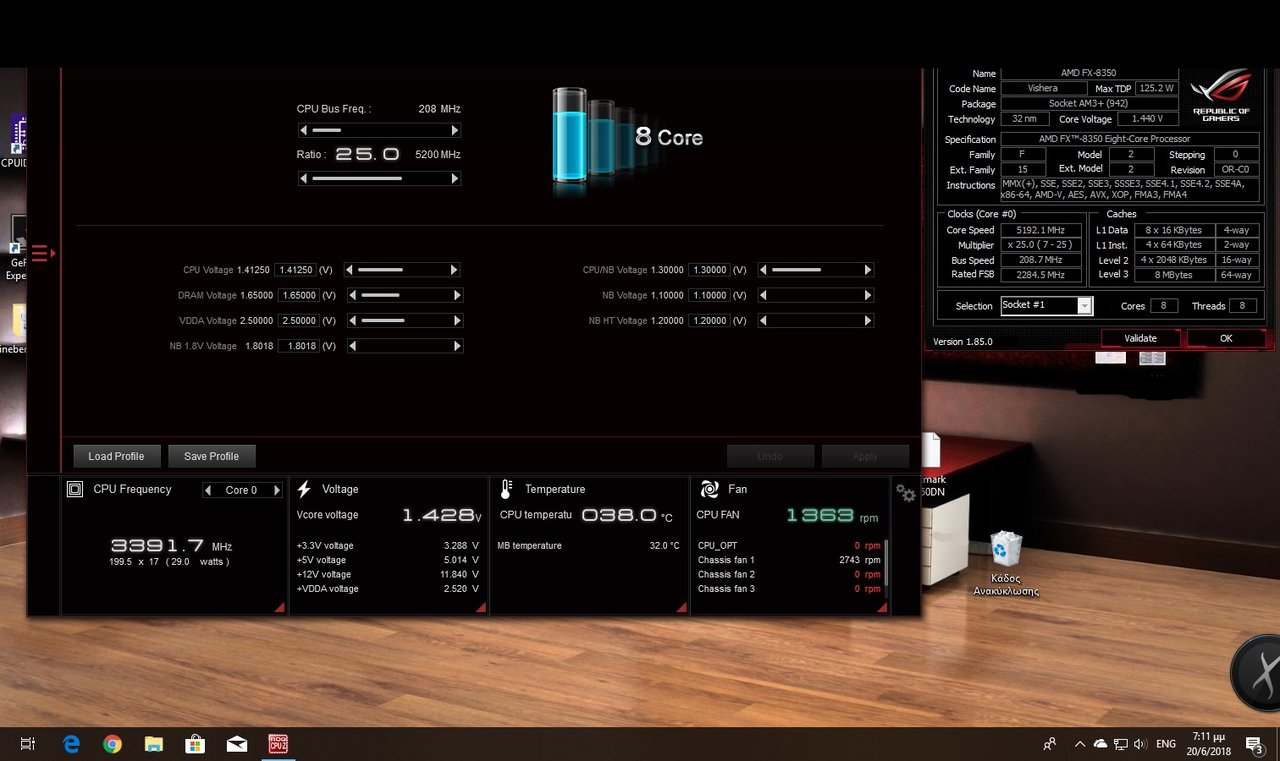
Task: Increase CPU Voltage with right arrow
Action: pos(455,270)
